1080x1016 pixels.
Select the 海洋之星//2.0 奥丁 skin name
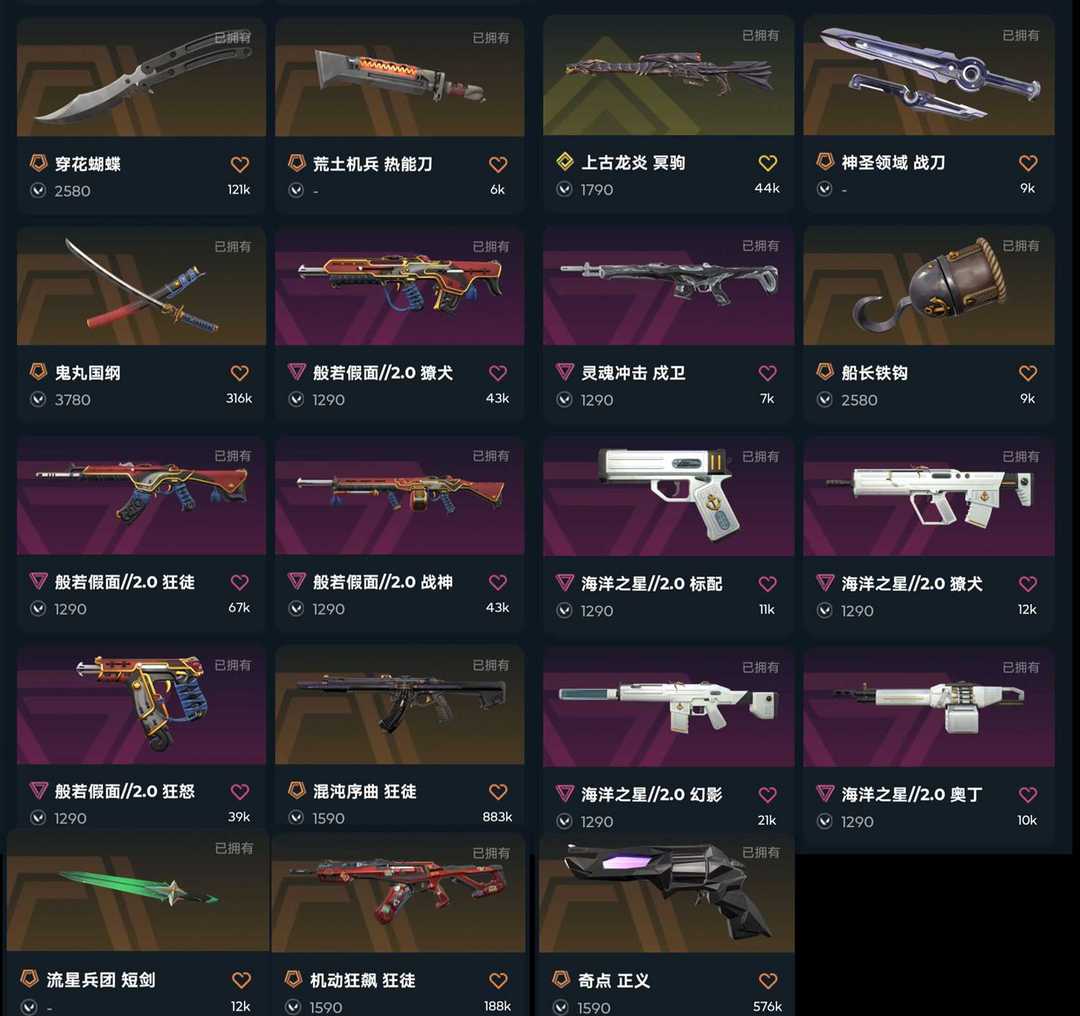point(912,794)
